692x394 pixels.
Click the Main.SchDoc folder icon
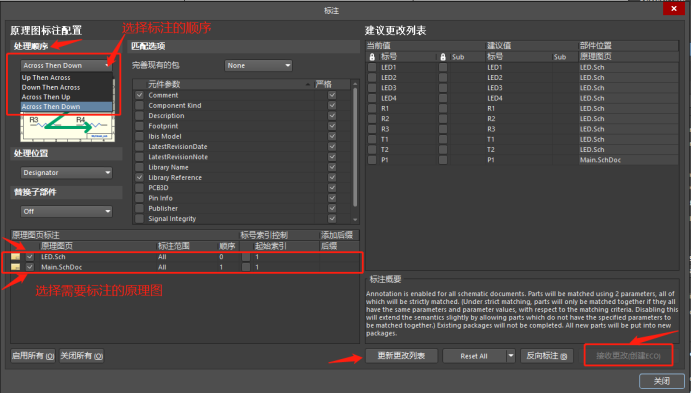coord(15,267)
